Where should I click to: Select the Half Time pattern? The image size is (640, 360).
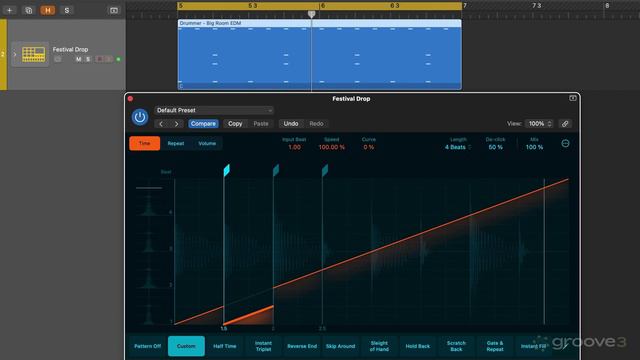(224, 346)
